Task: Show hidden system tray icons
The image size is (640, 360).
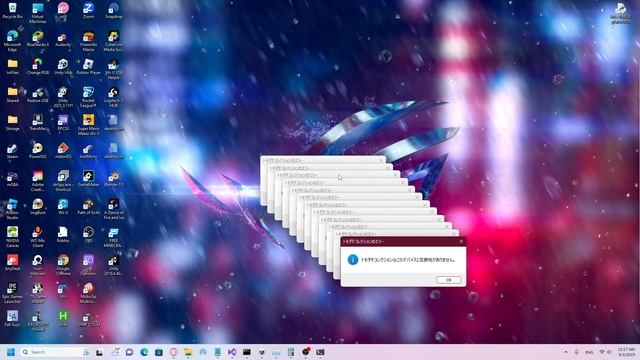Action: point(566,352)
